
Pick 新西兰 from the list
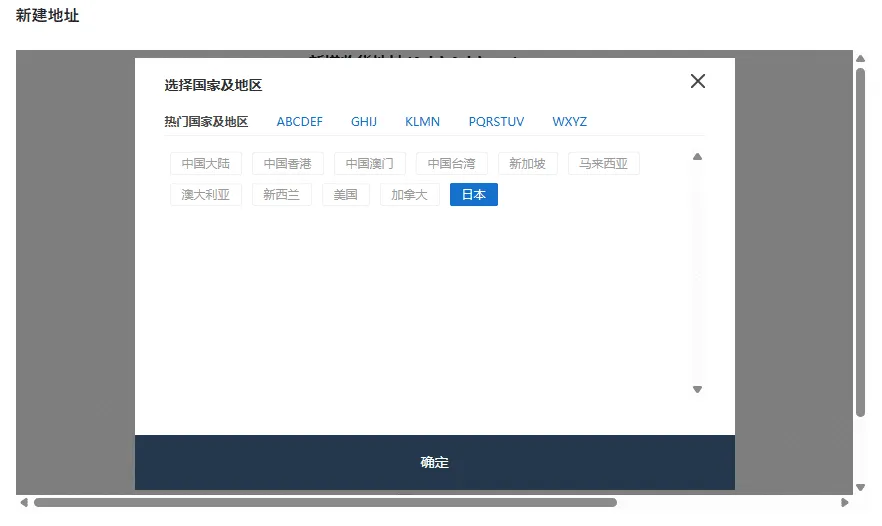(x=281, y=195)
